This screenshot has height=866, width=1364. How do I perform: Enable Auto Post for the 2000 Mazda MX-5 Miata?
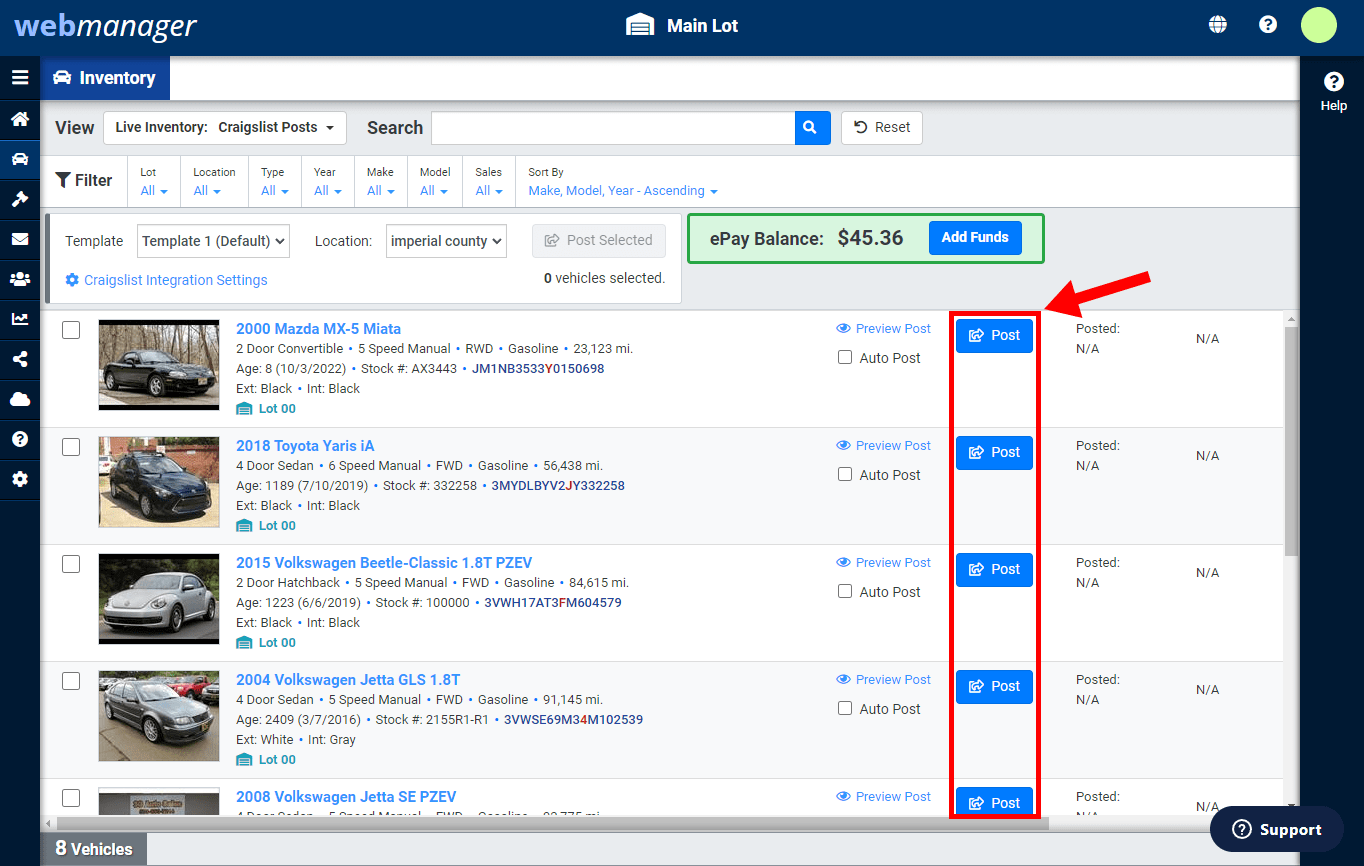point(845,357)
